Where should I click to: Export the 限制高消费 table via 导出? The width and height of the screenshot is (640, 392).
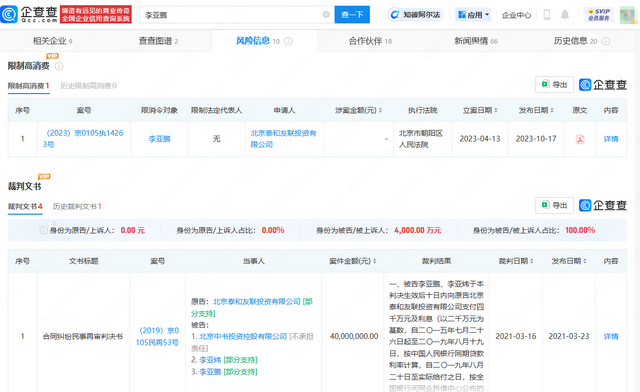pyautogui.click(x=554, y=85)
